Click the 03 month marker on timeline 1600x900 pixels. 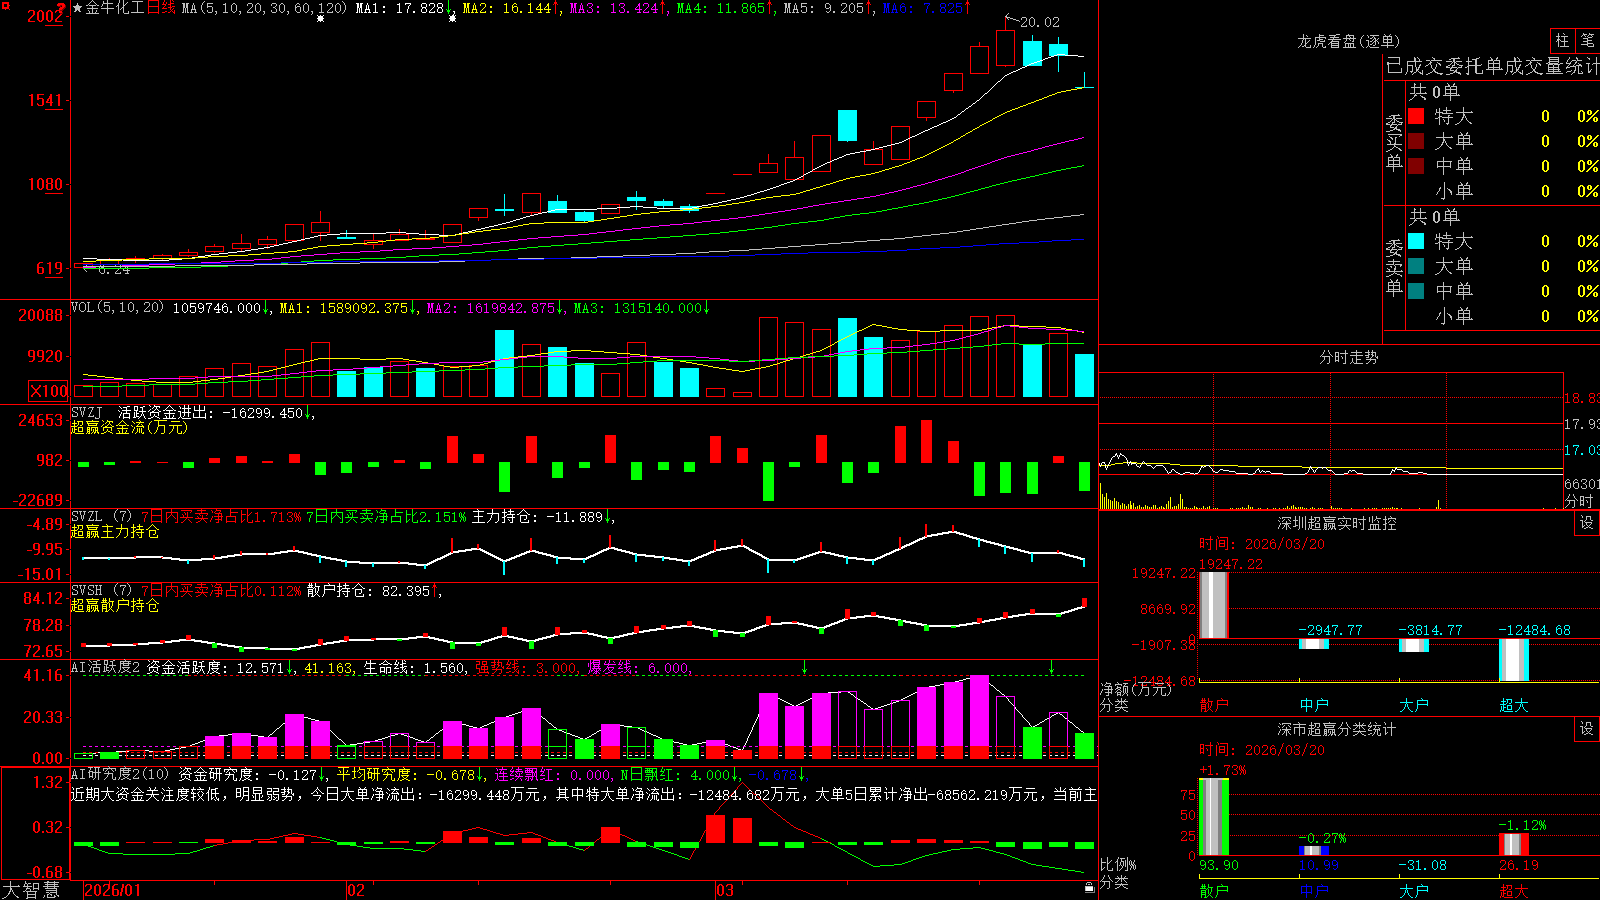[x=725, y=890]
